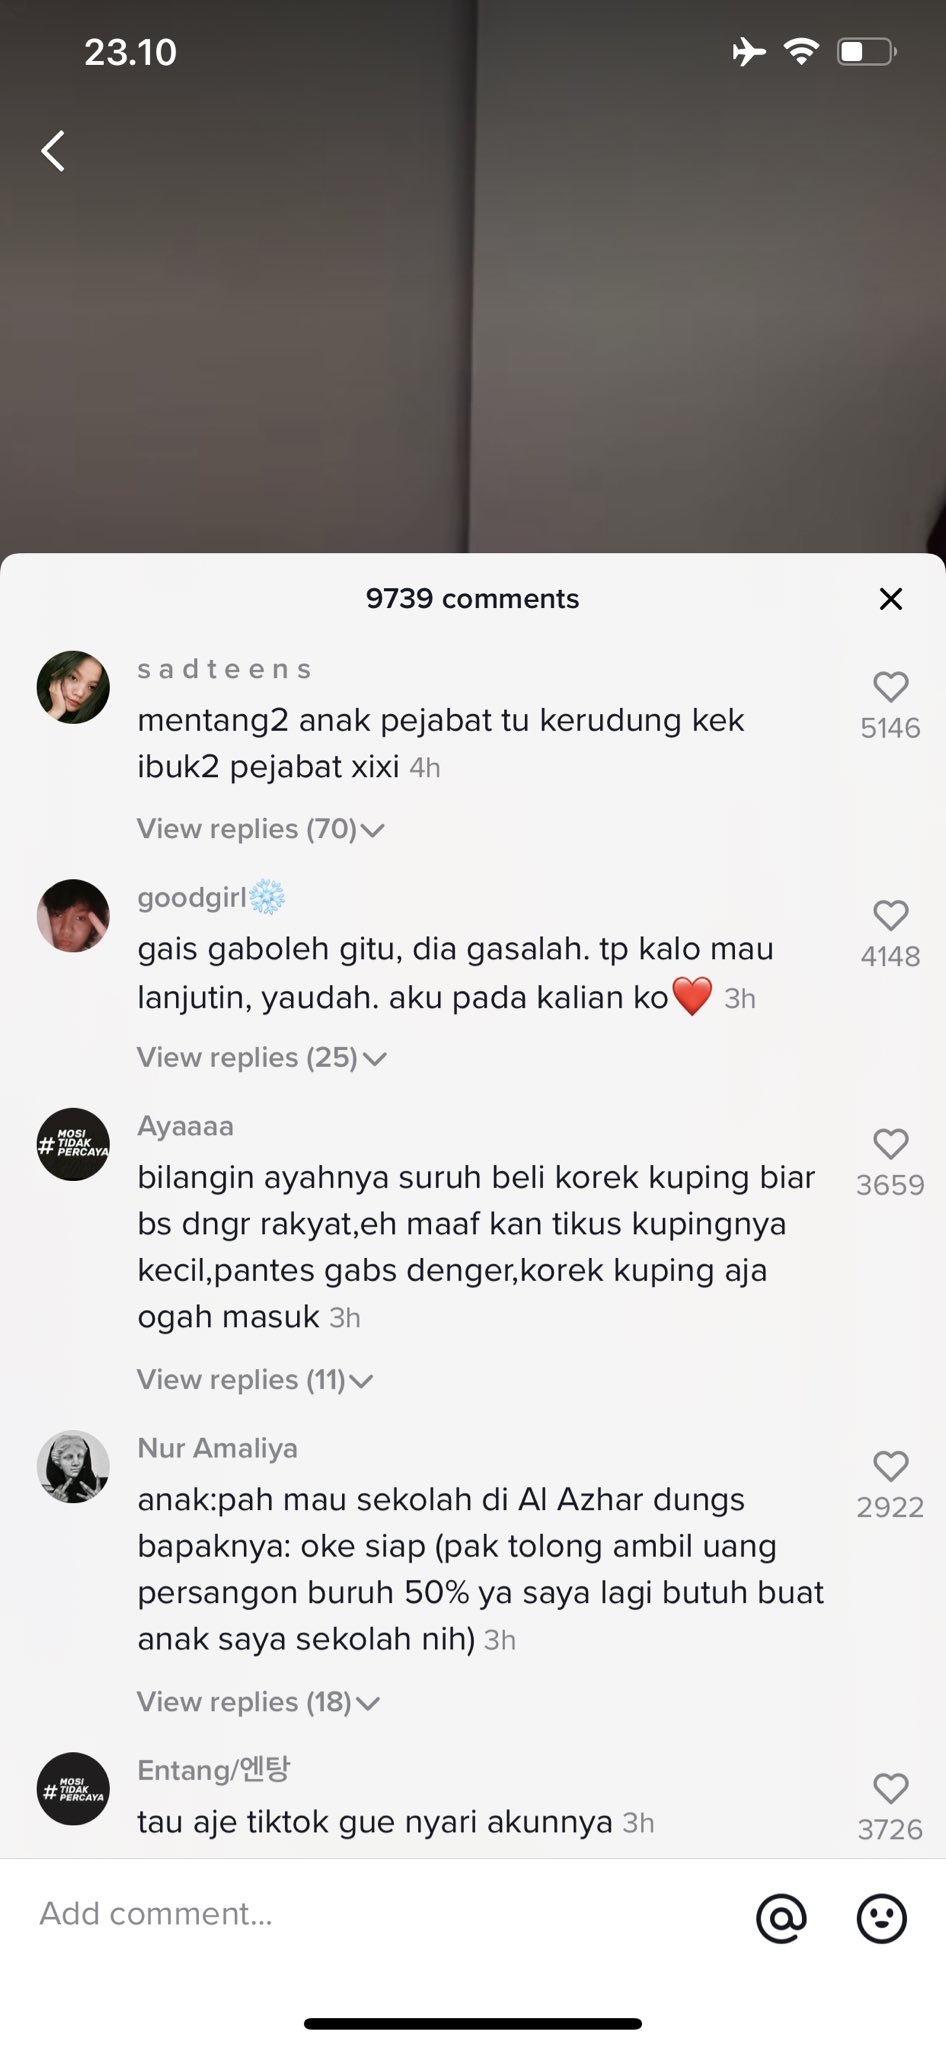Open goodgirl's avatar
The image size is (946, 2048).
pos(73,916)
